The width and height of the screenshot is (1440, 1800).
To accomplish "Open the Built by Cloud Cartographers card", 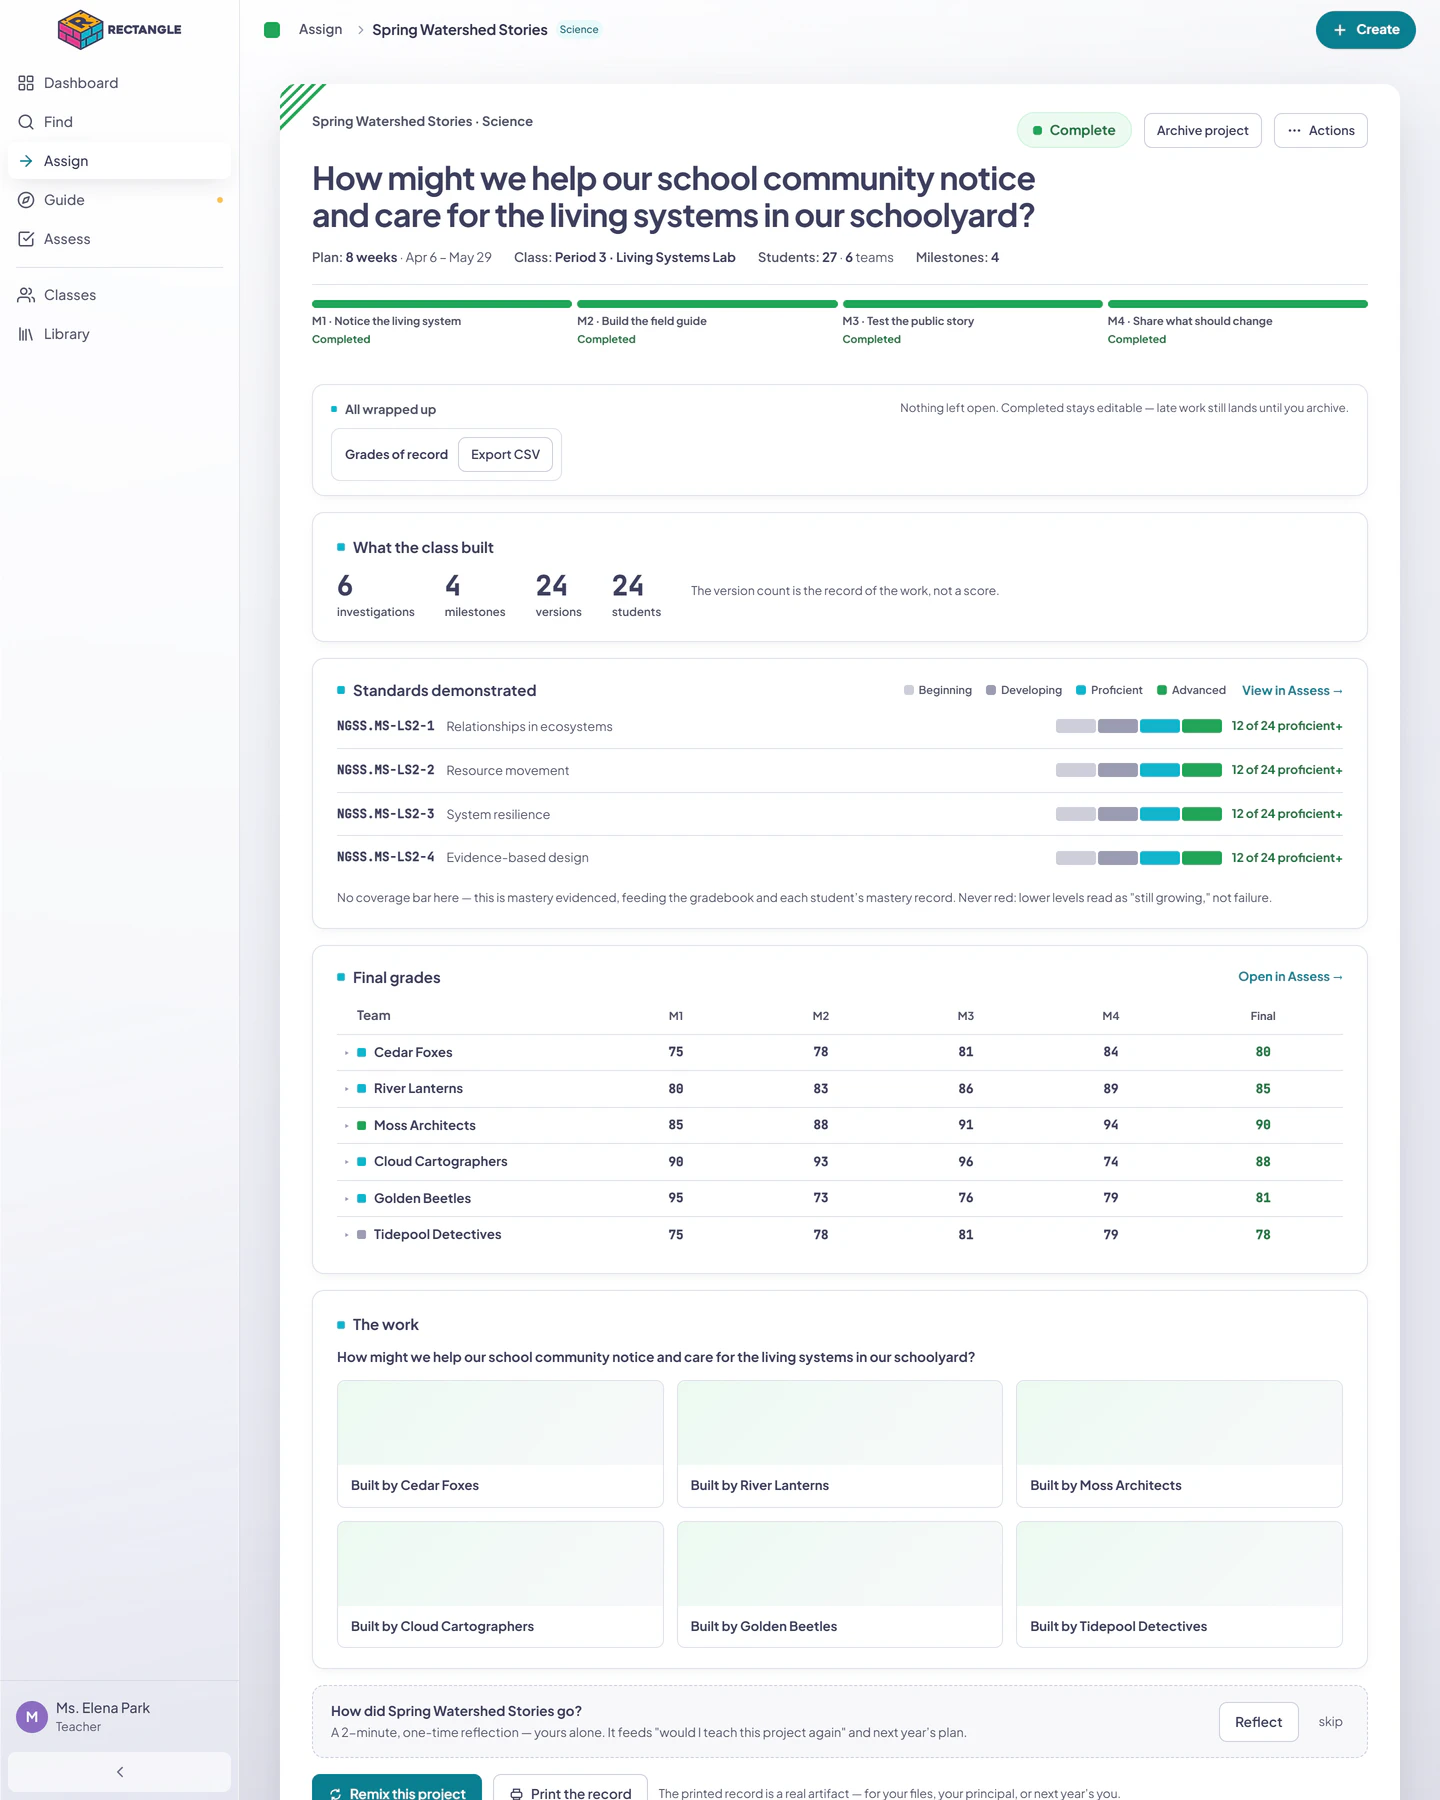I will point(500,1585).
